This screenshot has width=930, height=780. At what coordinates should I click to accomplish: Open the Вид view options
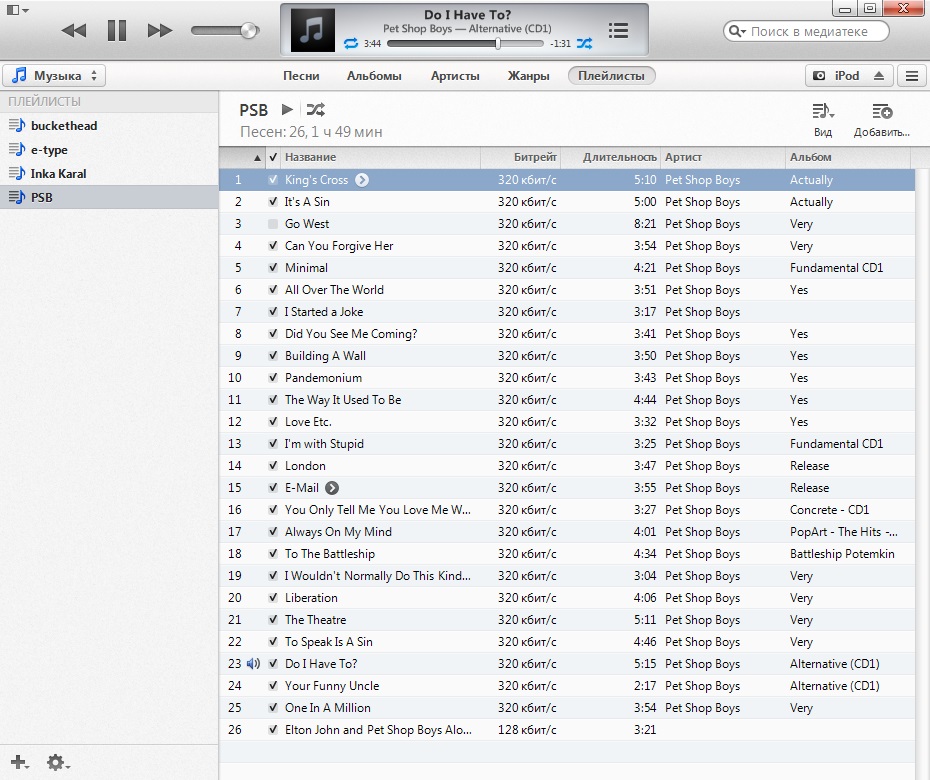(823, 120)
